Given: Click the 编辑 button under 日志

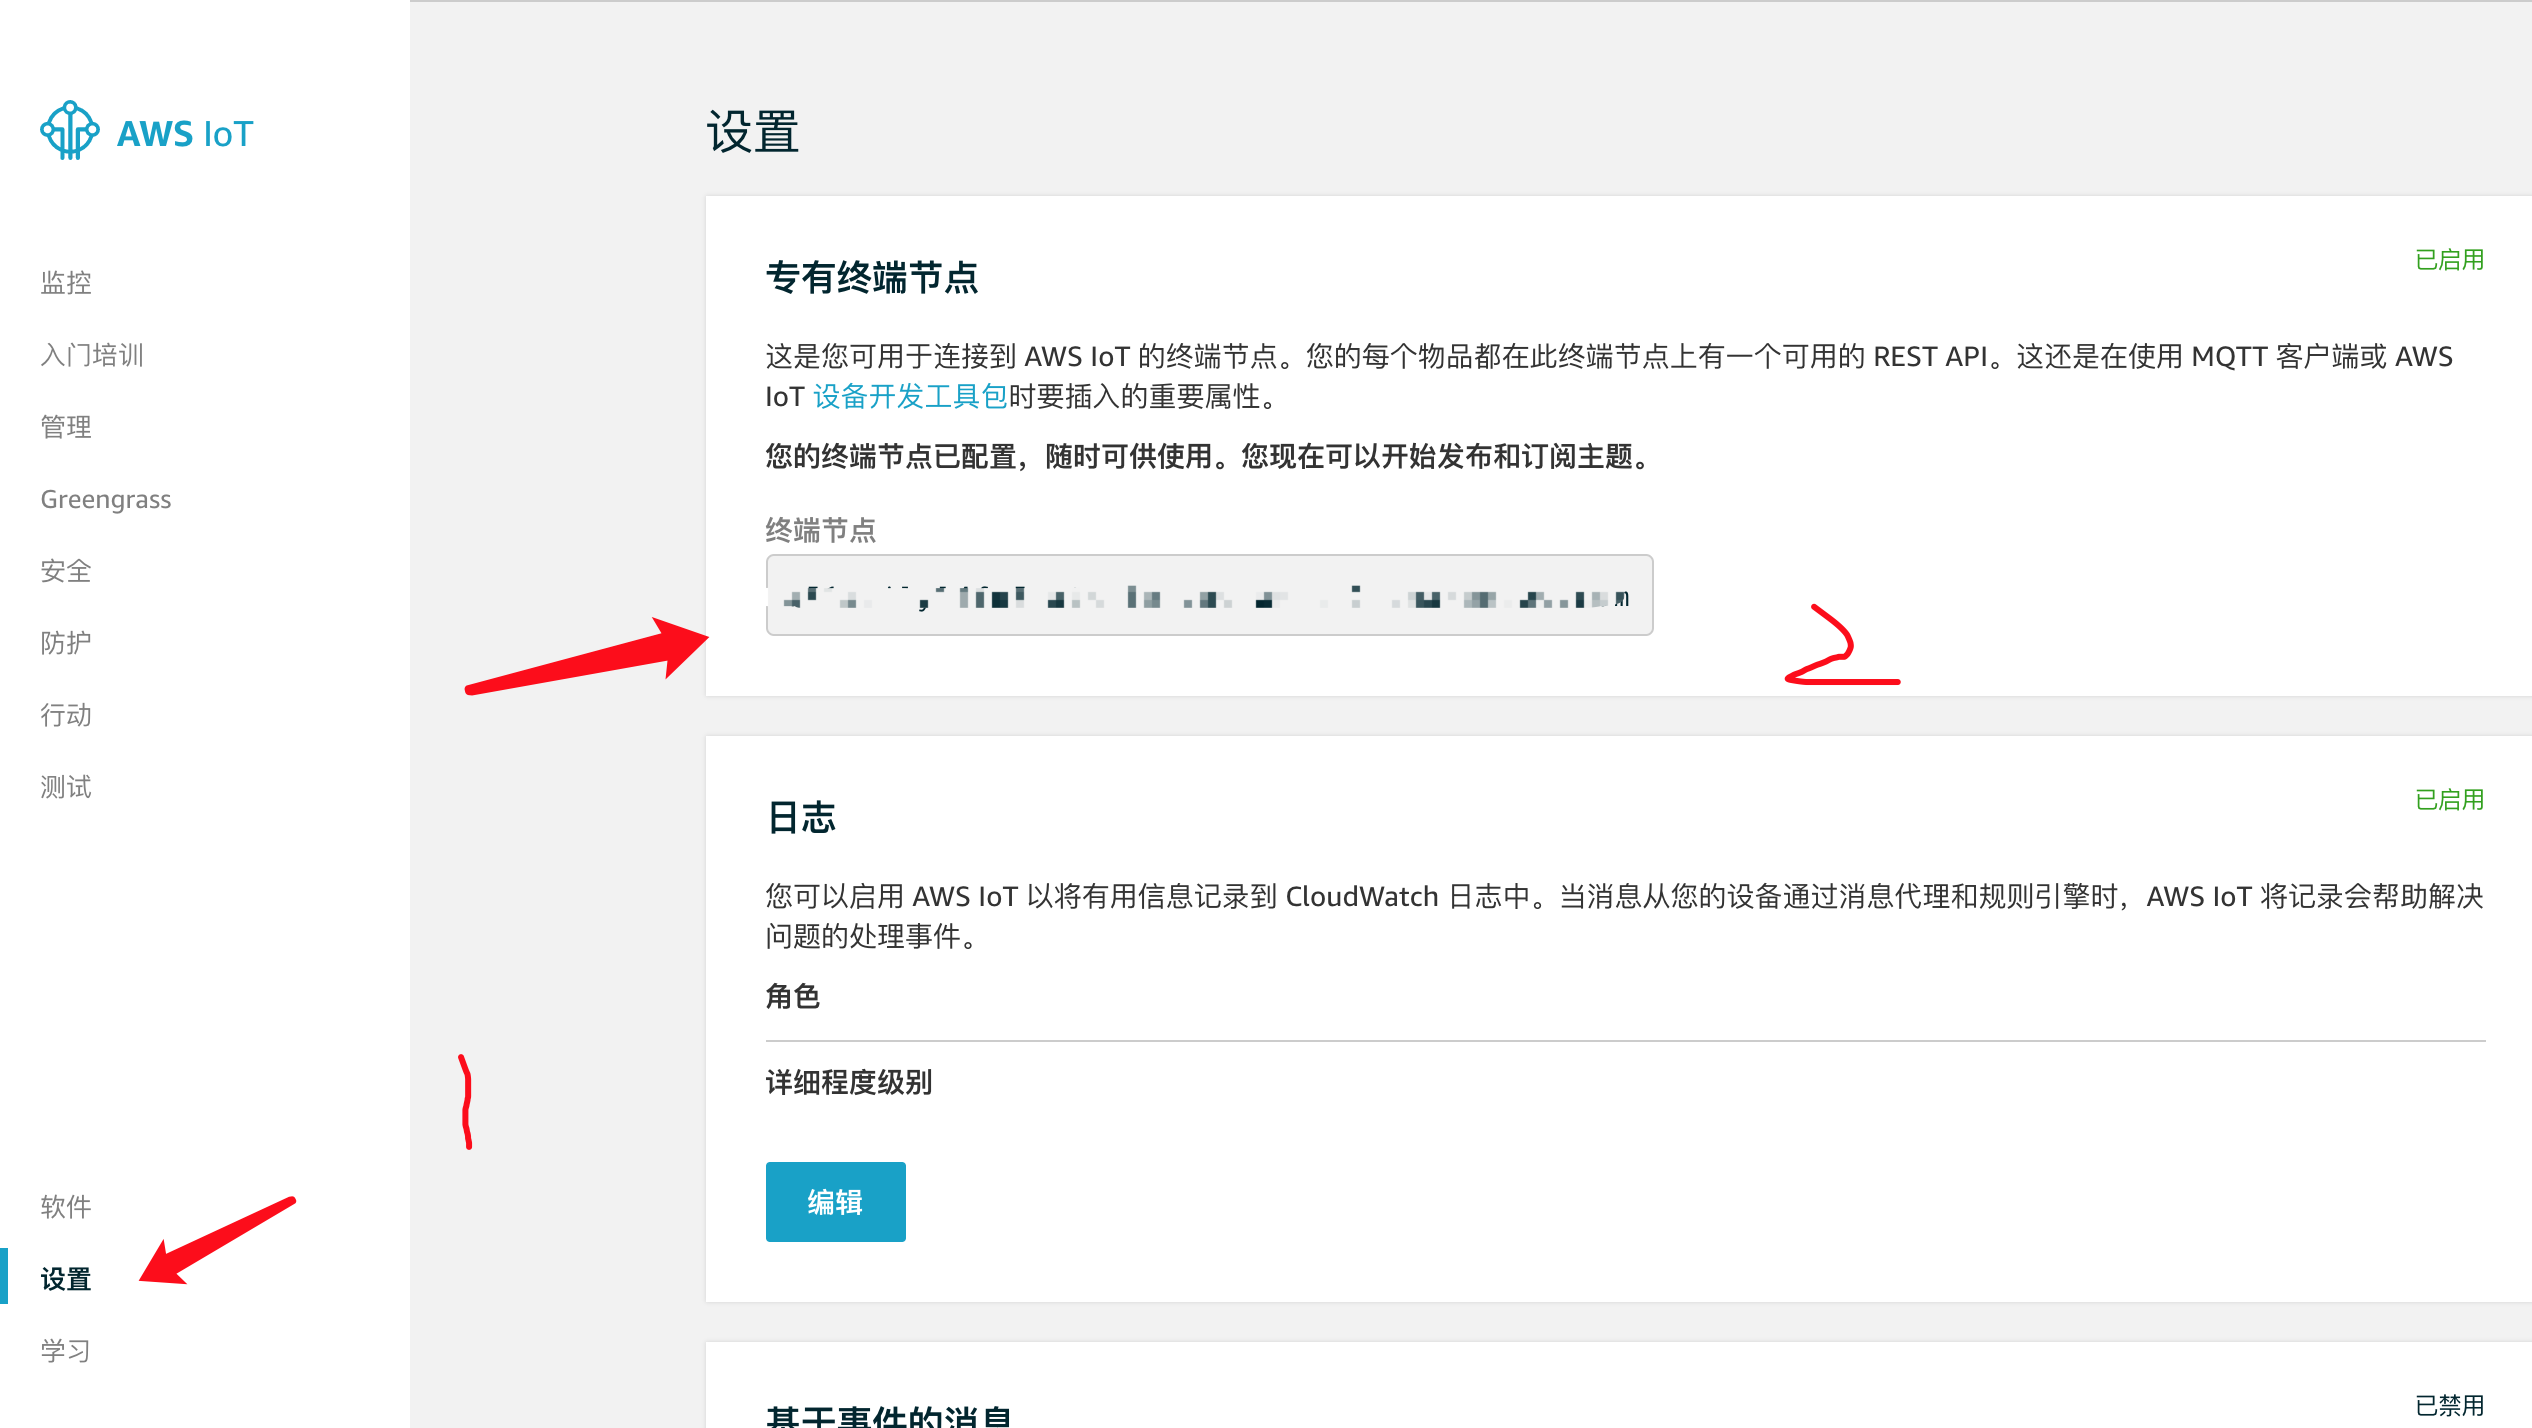Looking at the screenshot, I should (x=835, y=1202).
